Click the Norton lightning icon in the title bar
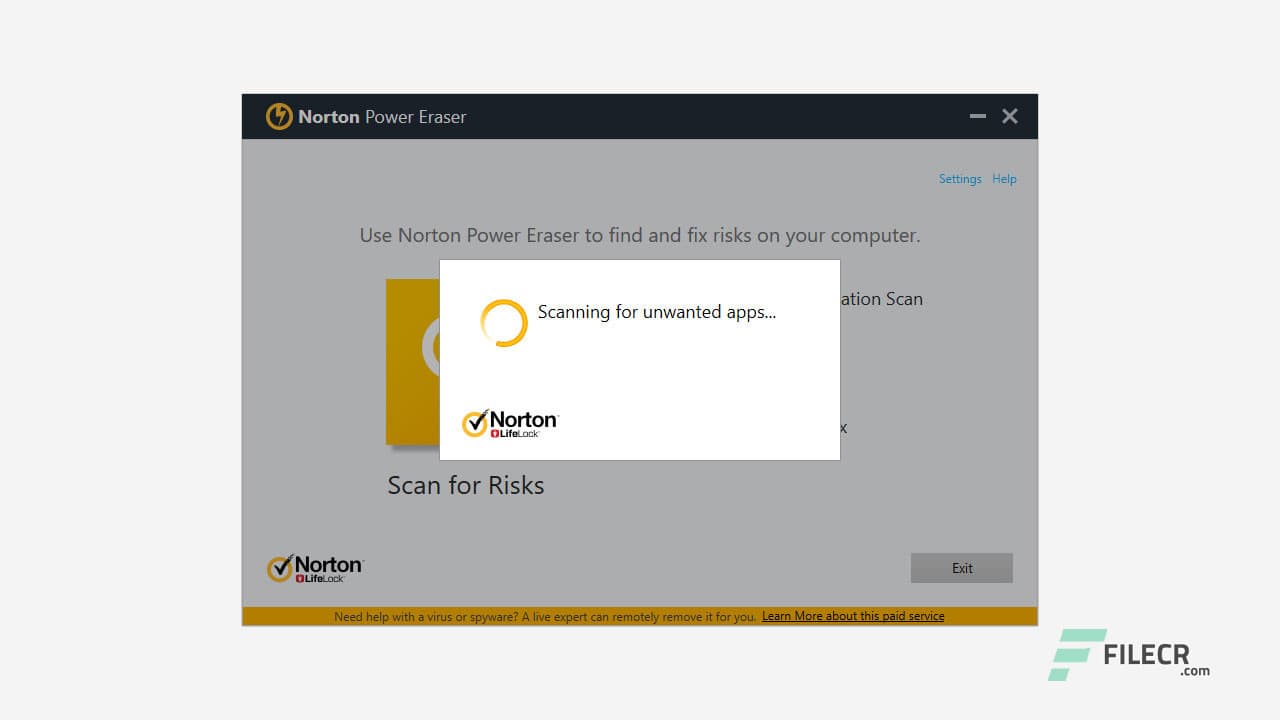 (x=279, y=116)
